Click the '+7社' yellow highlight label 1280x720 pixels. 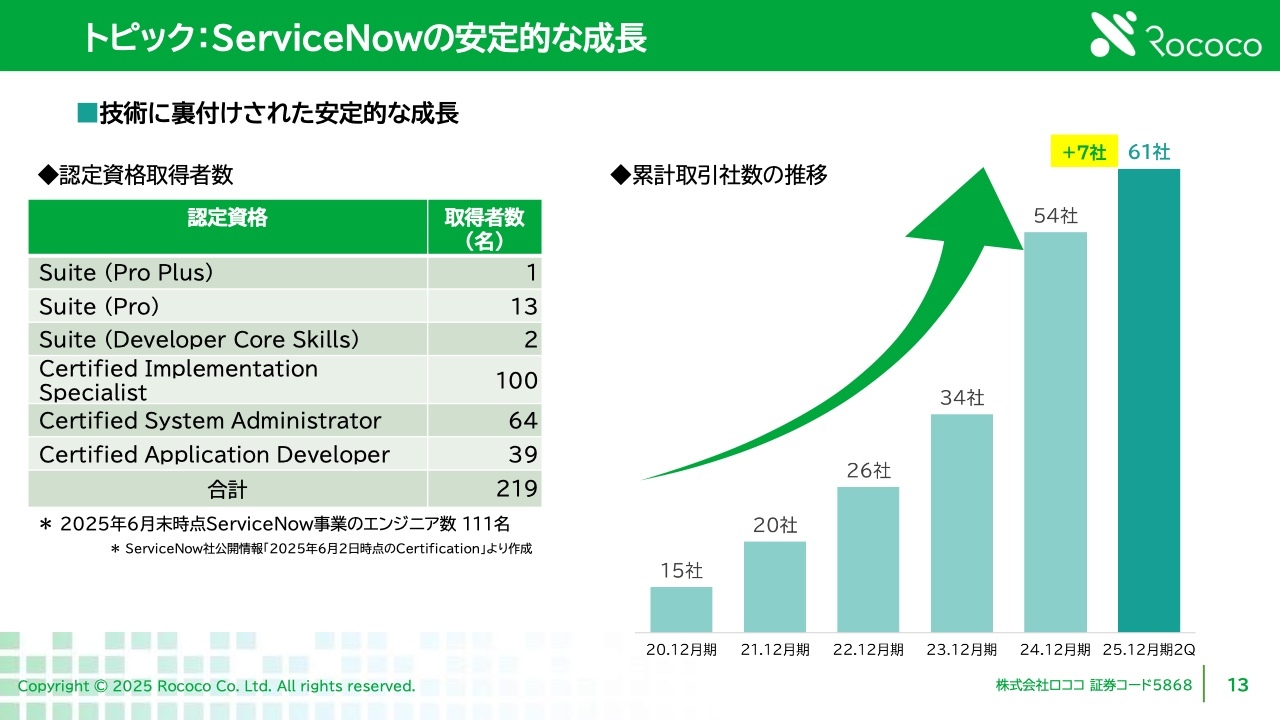[x=1083, y=153]
